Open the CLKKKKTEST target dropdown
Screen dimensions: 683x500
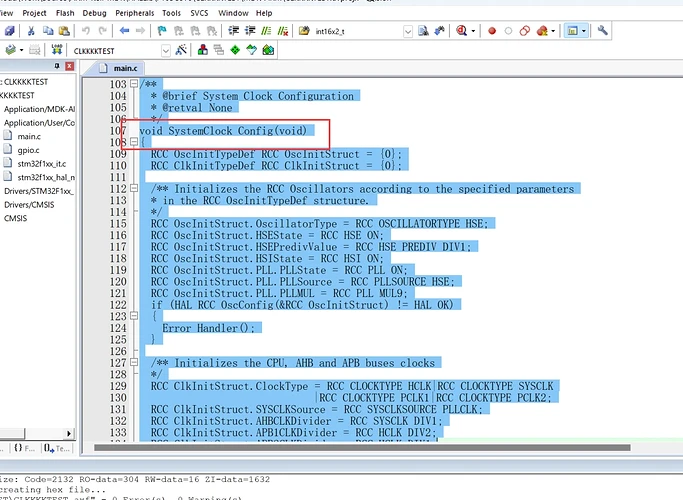[165, 50]
